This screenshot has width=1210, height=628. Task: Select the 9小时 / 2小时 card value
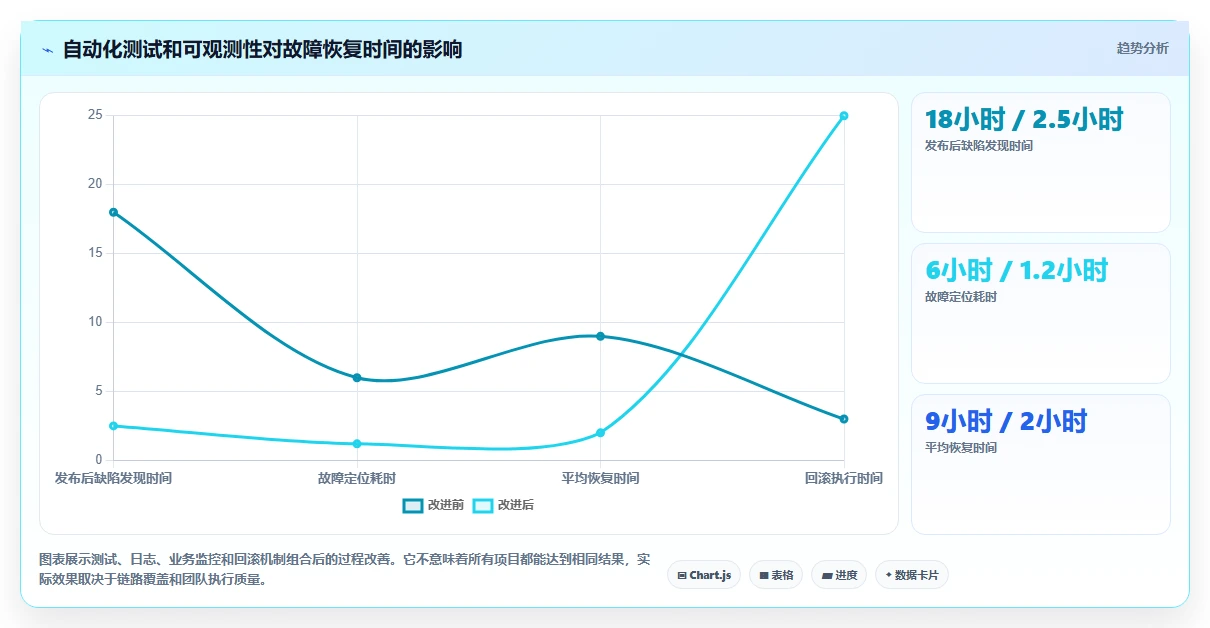point(1006,421)
